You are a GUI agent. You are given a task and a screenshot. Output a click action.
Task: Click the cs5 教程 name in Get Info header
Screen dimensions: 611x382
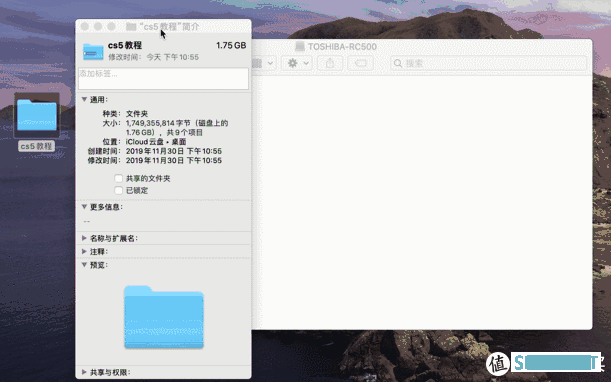pyautogui.click(x=125, y=45)
